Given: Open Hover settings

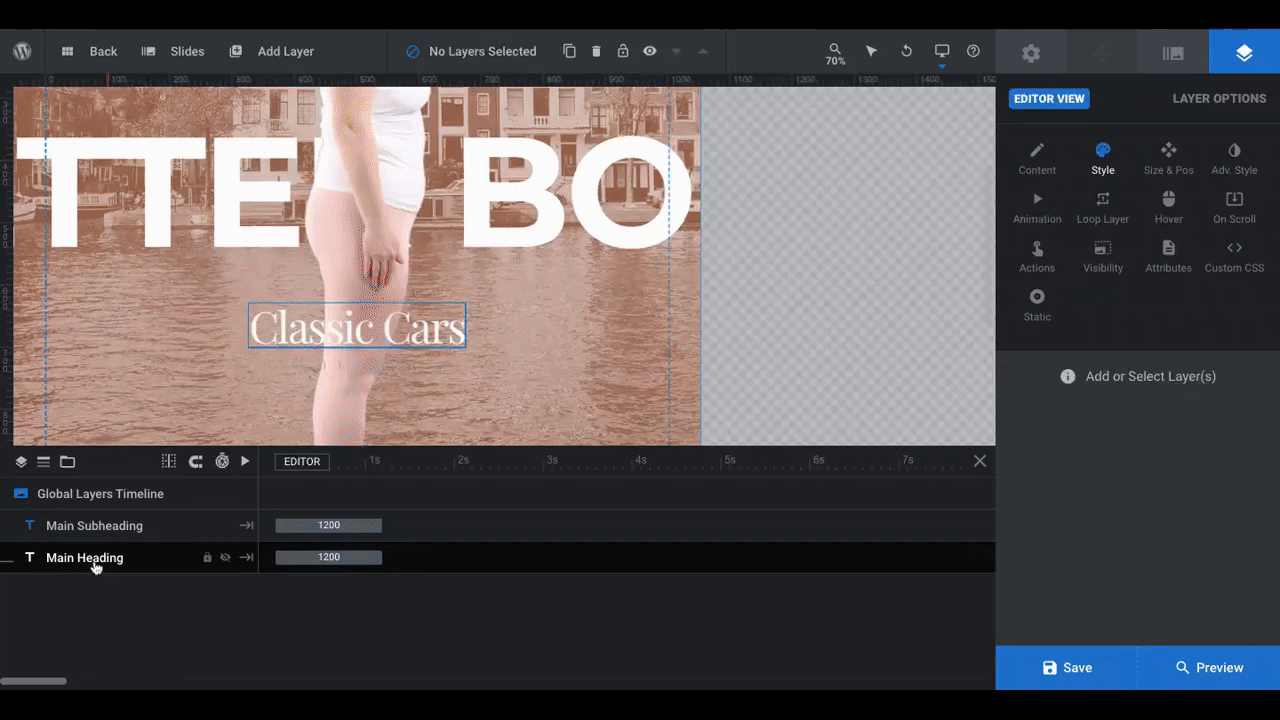Looking at the screenshot, I should (x=1168, y=208).
